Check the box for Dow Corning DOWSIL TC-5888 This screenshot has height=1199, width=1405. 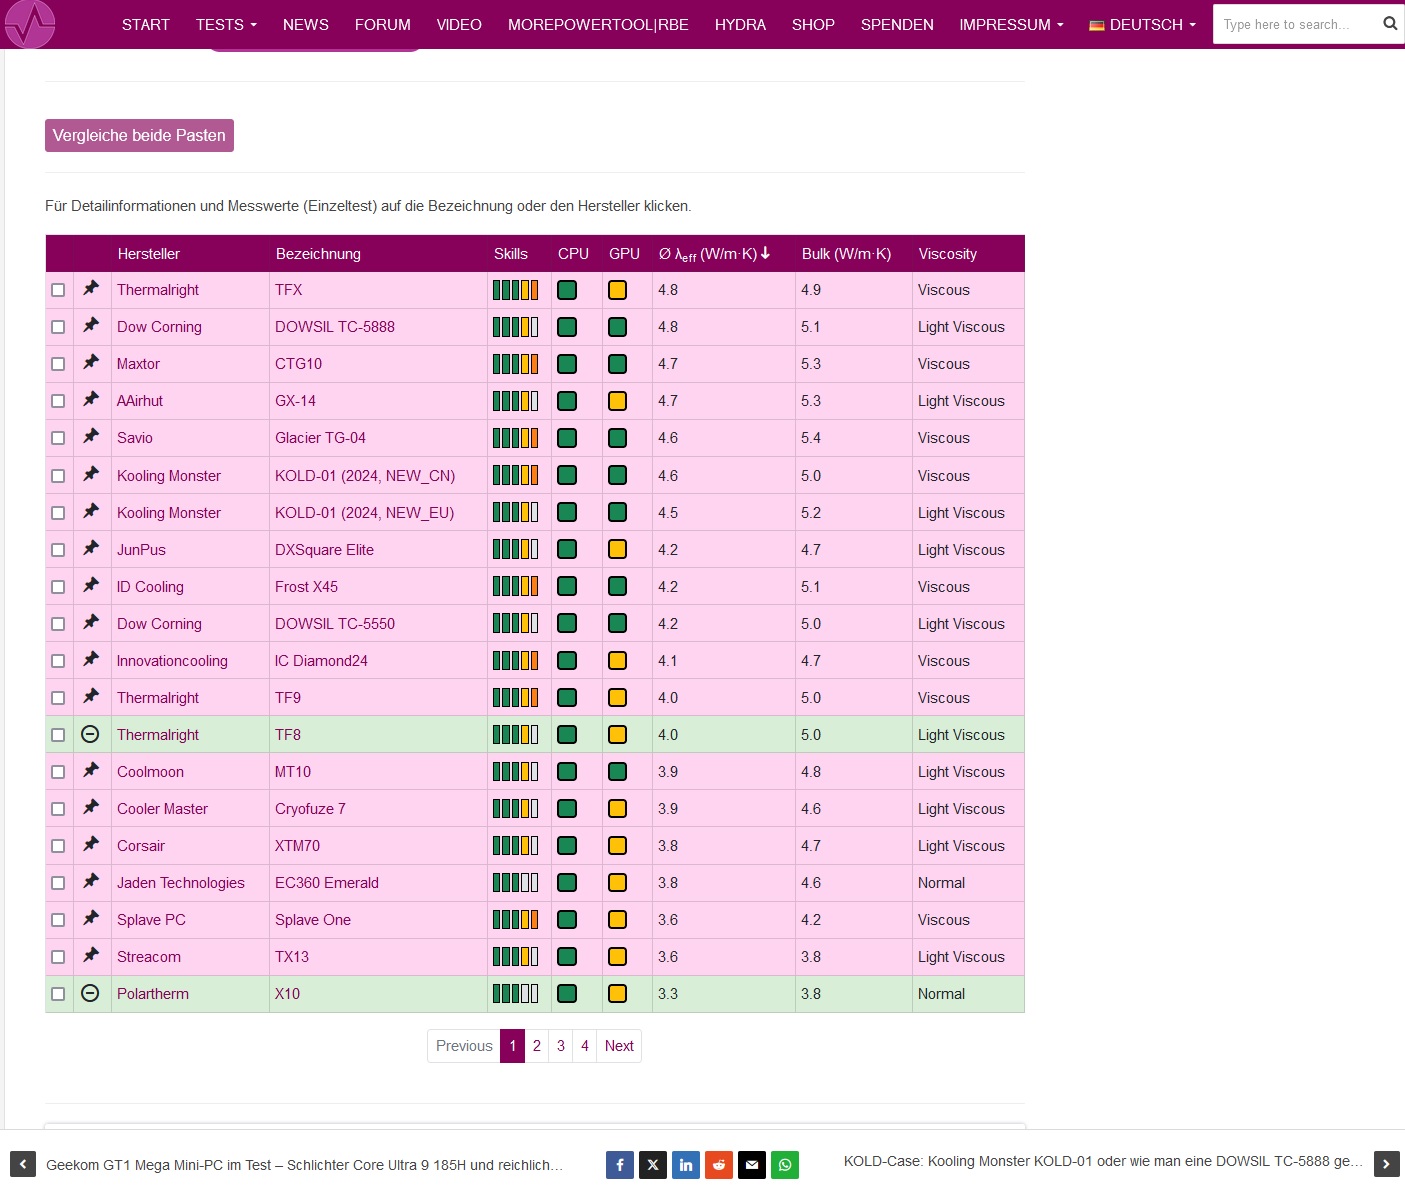58,327
